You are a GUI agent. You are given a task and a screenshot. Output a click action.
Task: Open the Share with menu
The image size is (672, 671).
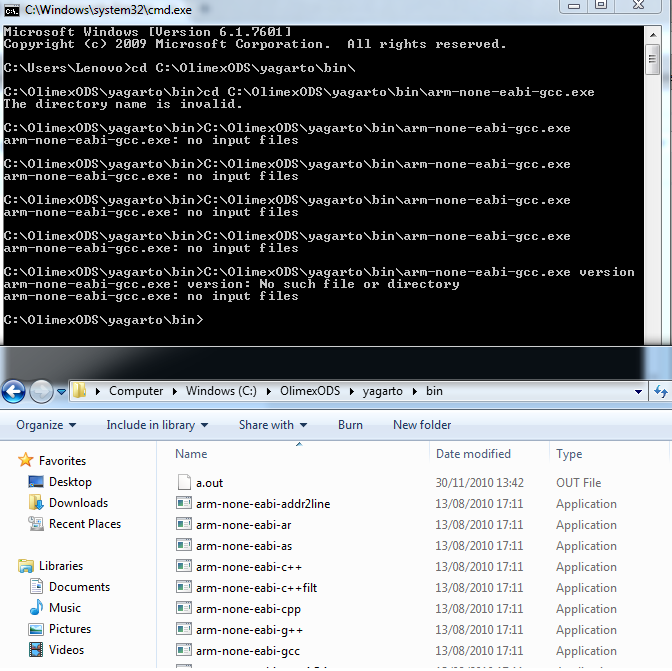[x=273, y=425]
